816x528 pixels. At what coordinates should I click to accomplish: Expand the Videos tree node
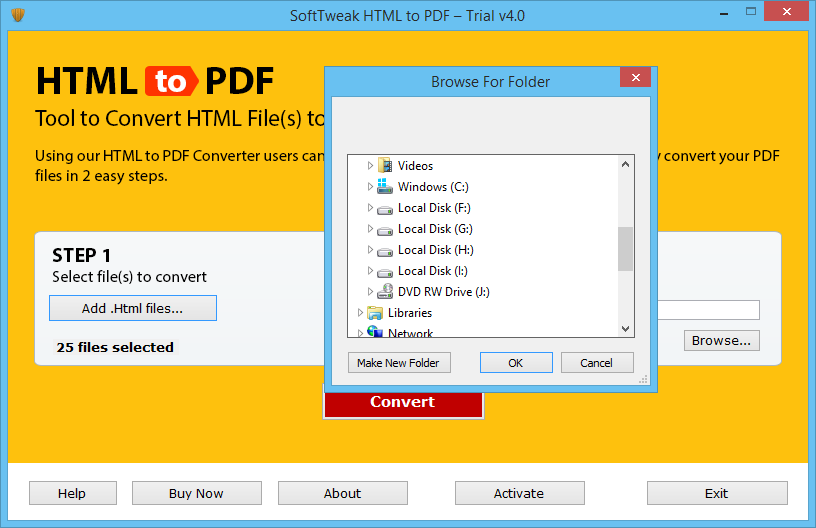point(370,165)
